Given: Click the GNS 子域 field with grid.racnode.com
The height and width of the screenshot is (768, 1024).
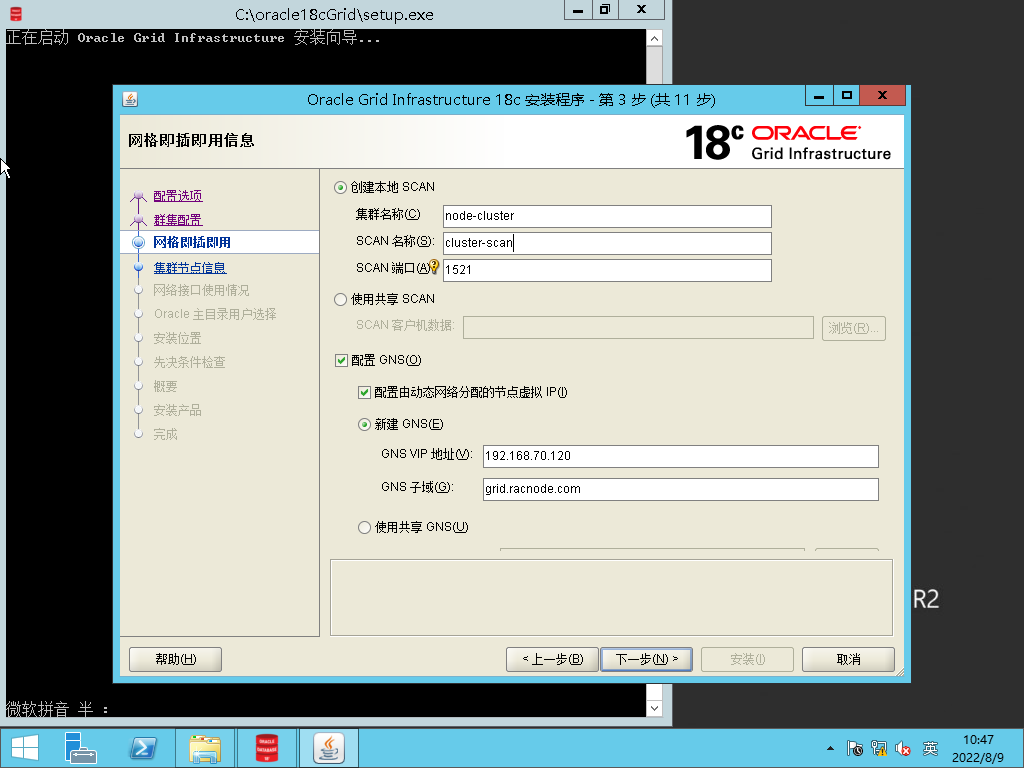Looking at the screenshot, I should click(x=680, y=489).
